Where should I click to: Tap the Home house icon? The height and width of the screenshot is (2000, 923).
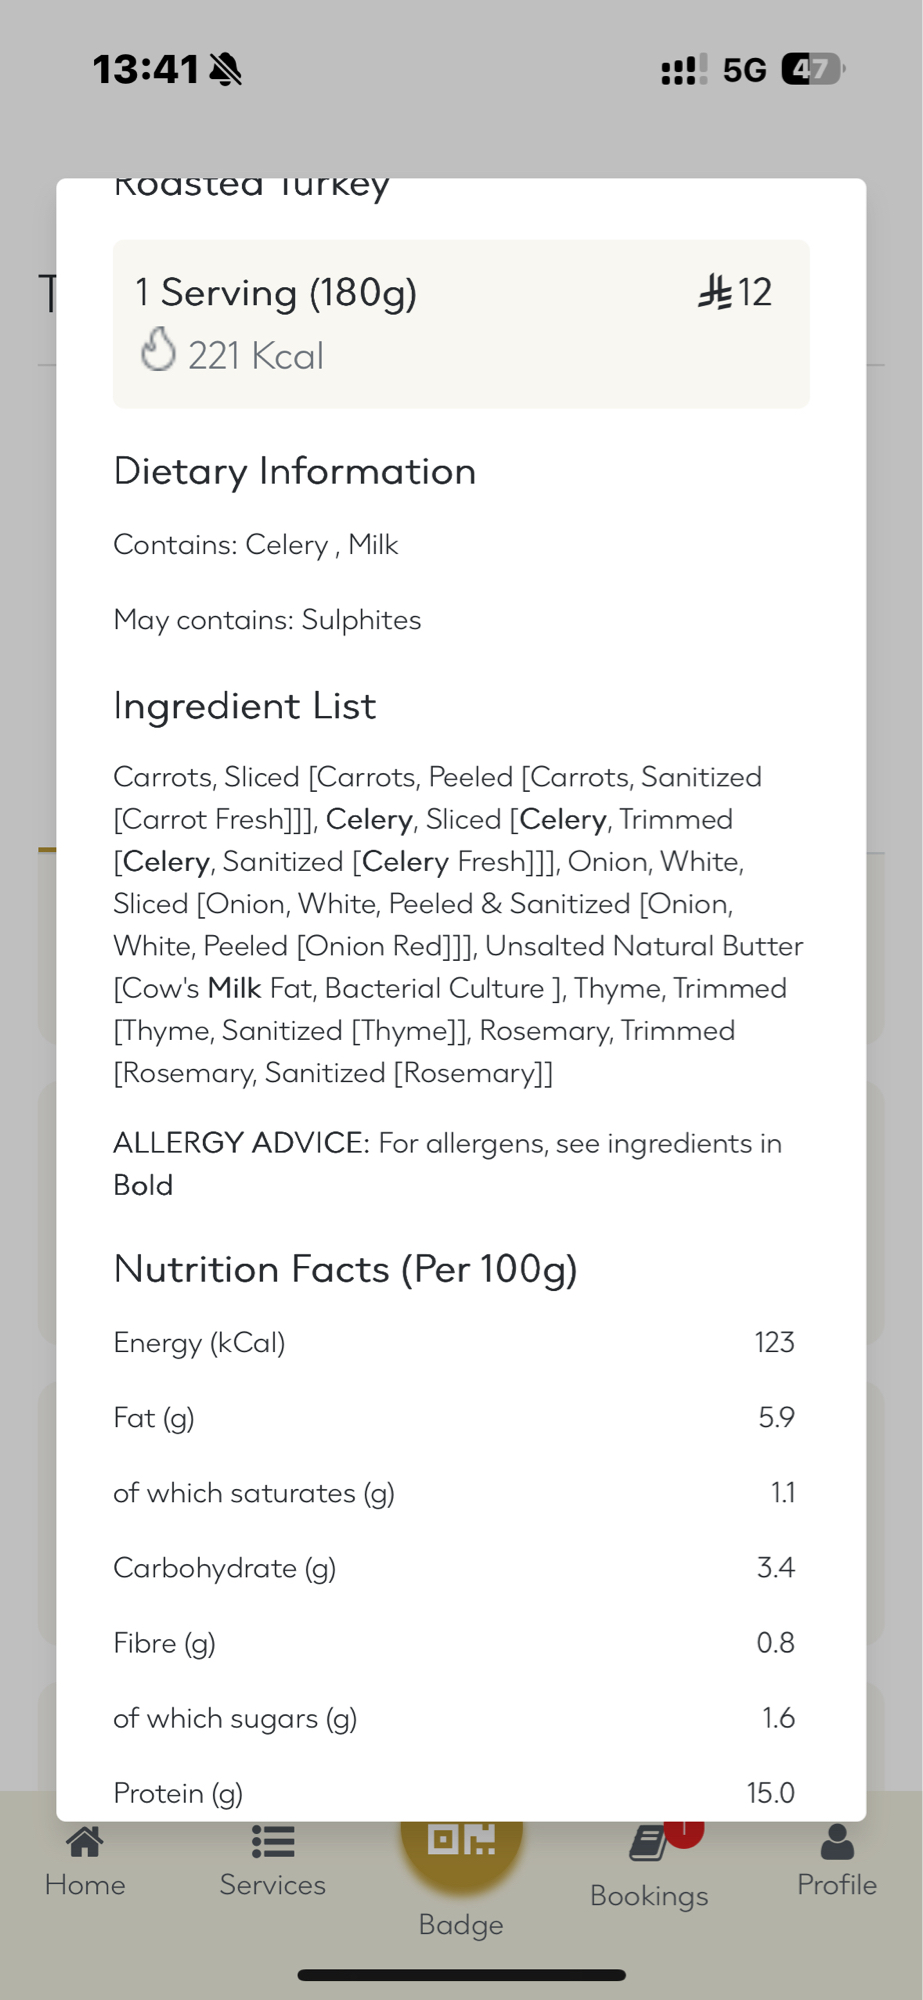coord(85,1841)
